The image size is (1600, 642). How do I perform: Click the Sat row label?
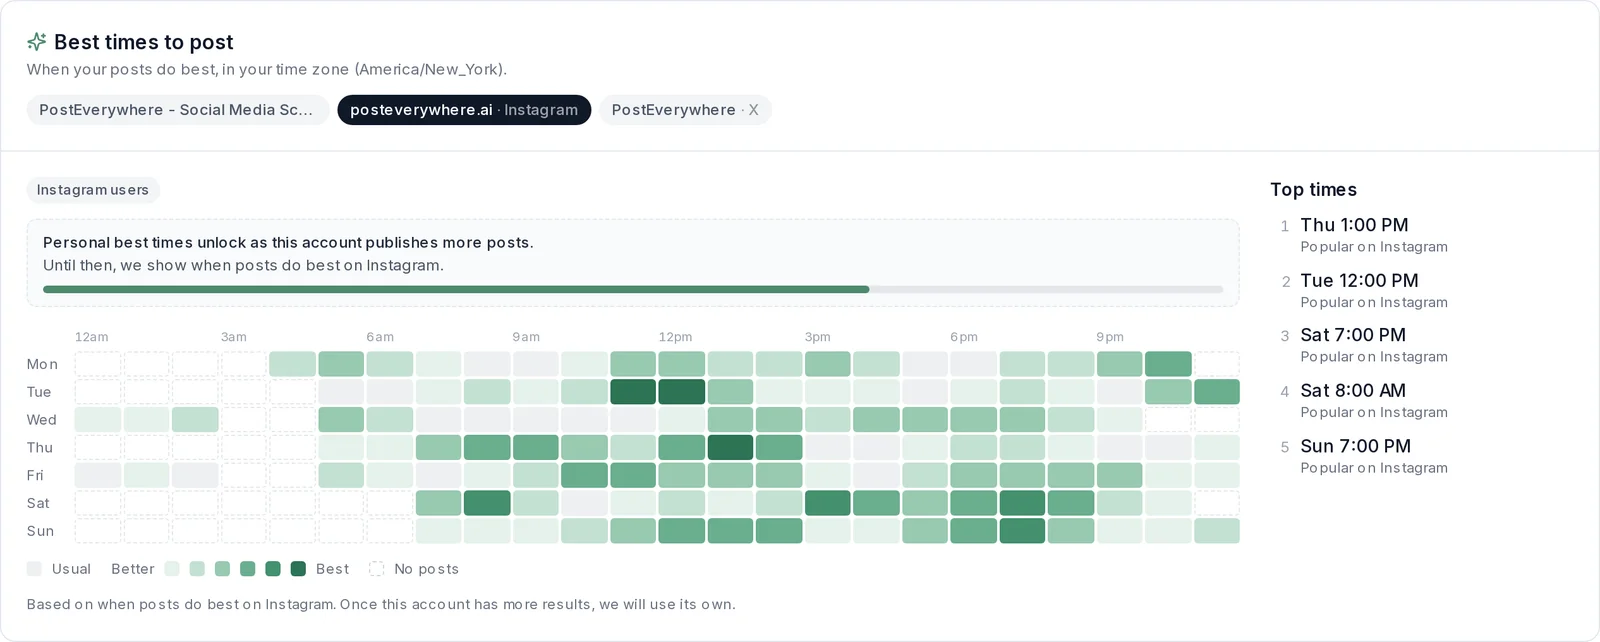[38, 503]
